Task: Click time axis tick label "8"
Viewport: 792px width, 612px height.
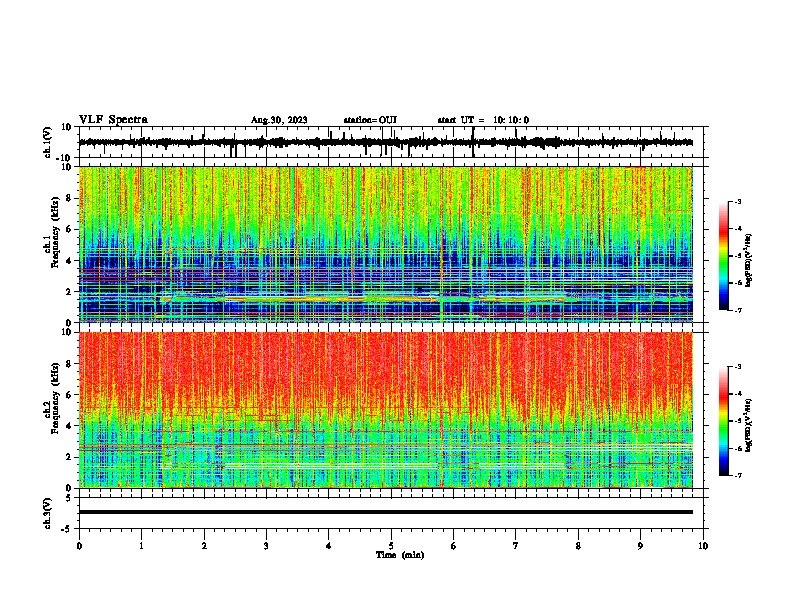Action: pos(578,546)
